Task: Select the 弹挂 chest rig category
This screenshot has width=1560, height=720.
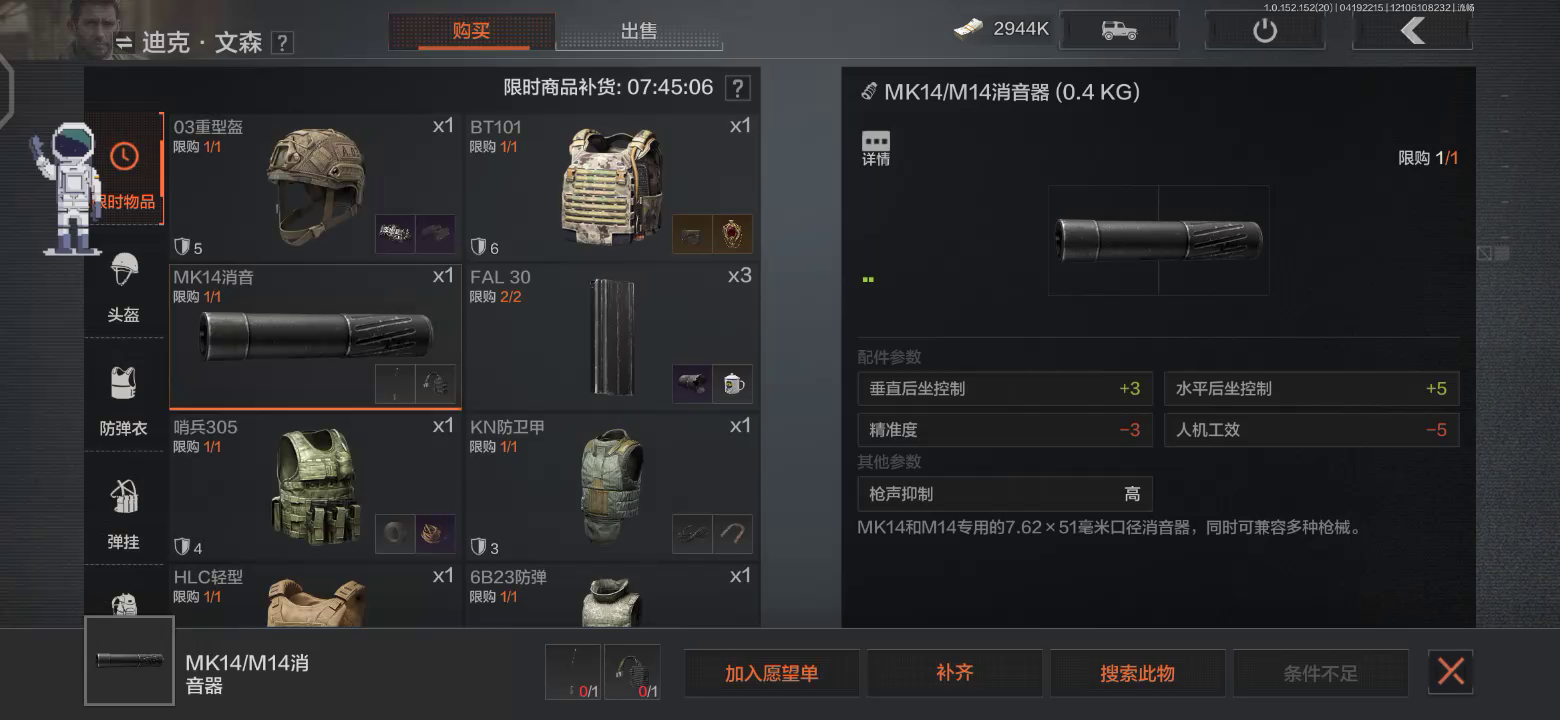Action: tap(124, 510)
